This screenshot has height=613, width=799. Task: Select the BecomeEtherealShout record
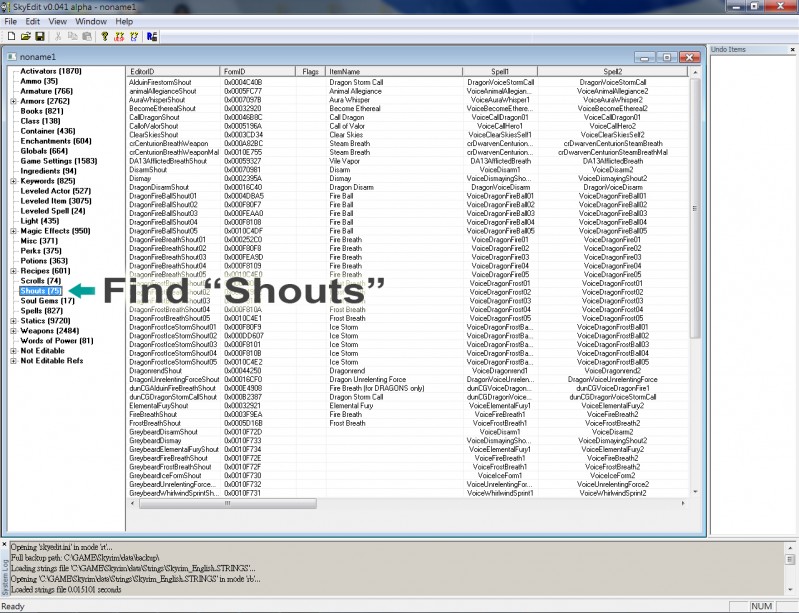(x=407, y=109)
